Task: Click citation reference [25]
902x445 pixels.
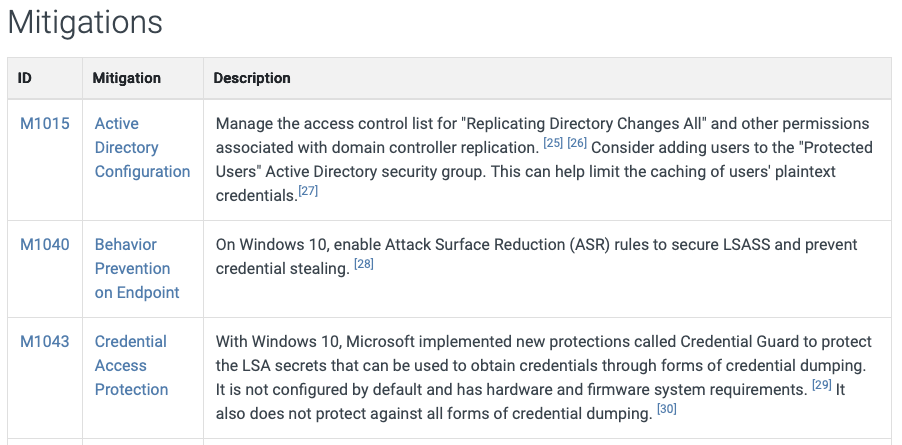Action: (x=553, y=144)
